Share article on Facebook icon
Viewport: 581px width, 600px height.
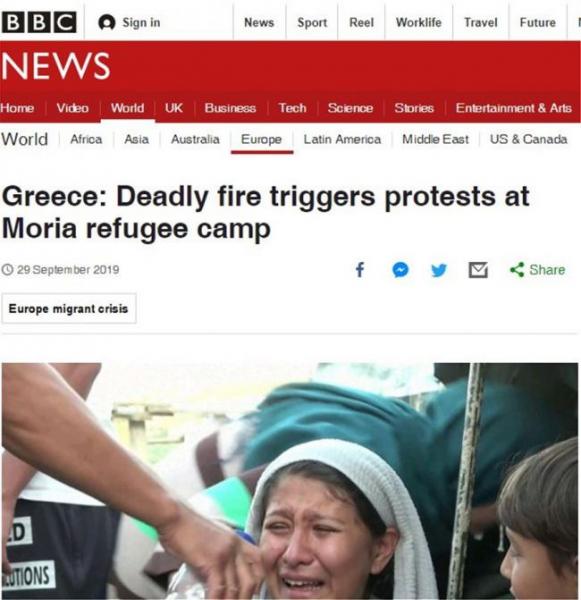[360, 270]
